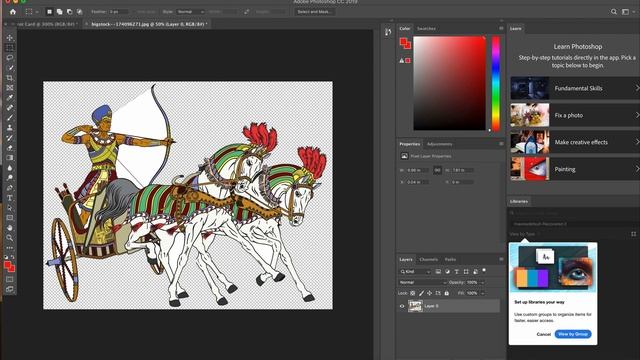The image size is (640, 360).
Task: Select the Pen tool
Action: tap(10, 188)
